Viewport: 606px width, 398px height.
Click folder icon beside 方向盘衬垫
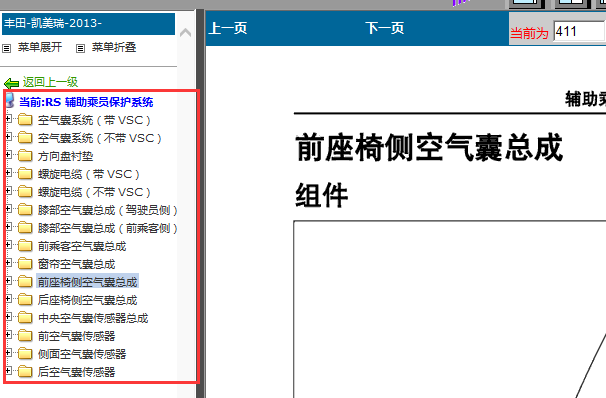(25, 156)
